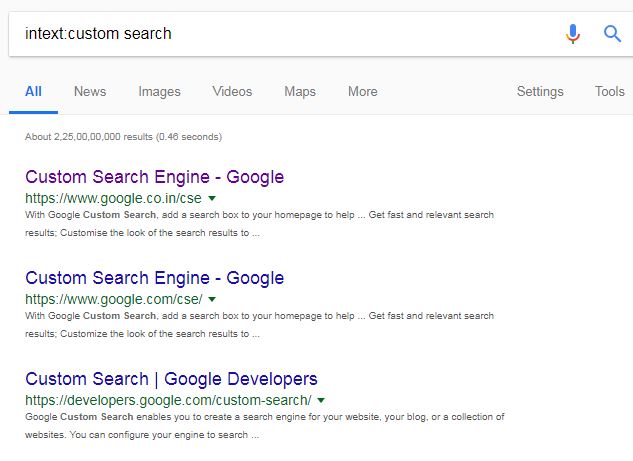Click the voice search microphone icon
This screenshot has height=461, width=633.
pyautogui.click(x=572, y=34)
